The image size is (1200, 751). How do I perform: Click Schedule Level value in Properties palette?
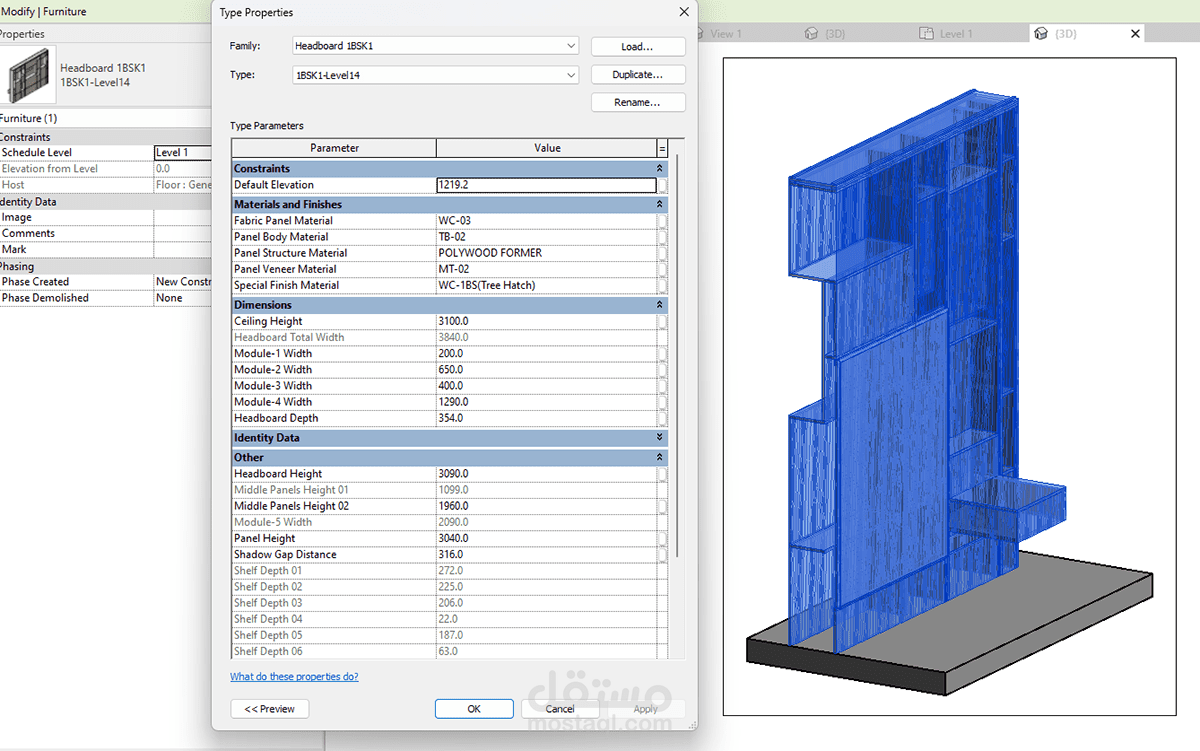click(183, 153)
